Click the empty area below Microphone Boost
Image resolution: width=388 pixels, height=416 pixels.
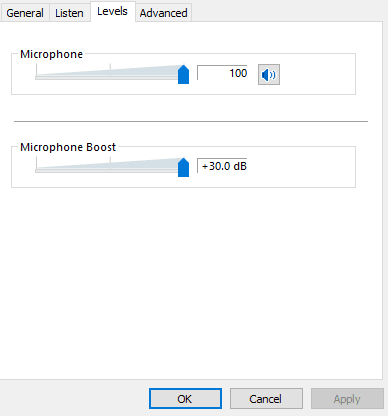[x=191, y=283]
